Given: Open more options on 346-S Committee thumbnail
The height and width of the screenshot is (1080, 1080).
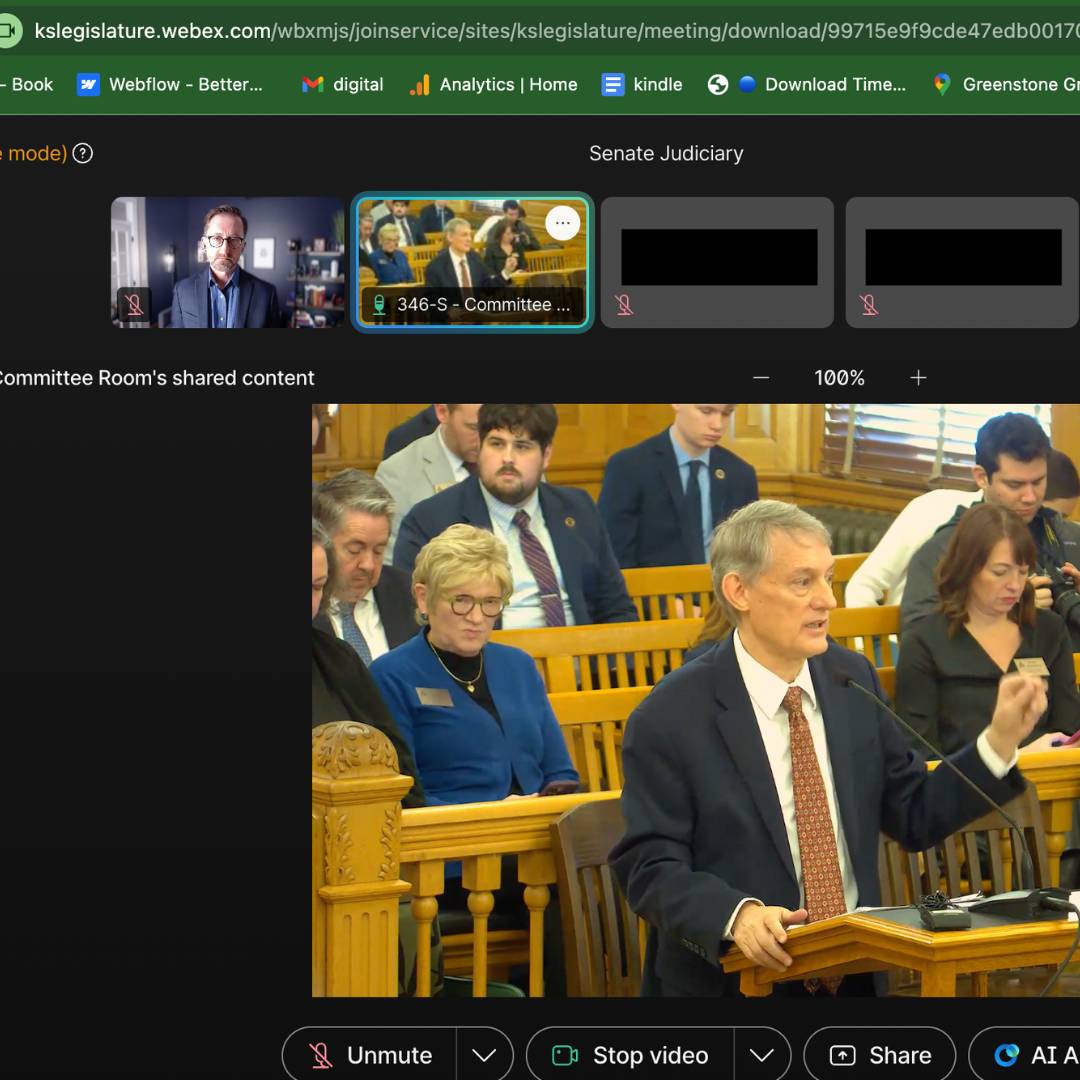Looking at the screenshot, I should tap(563, 224).
